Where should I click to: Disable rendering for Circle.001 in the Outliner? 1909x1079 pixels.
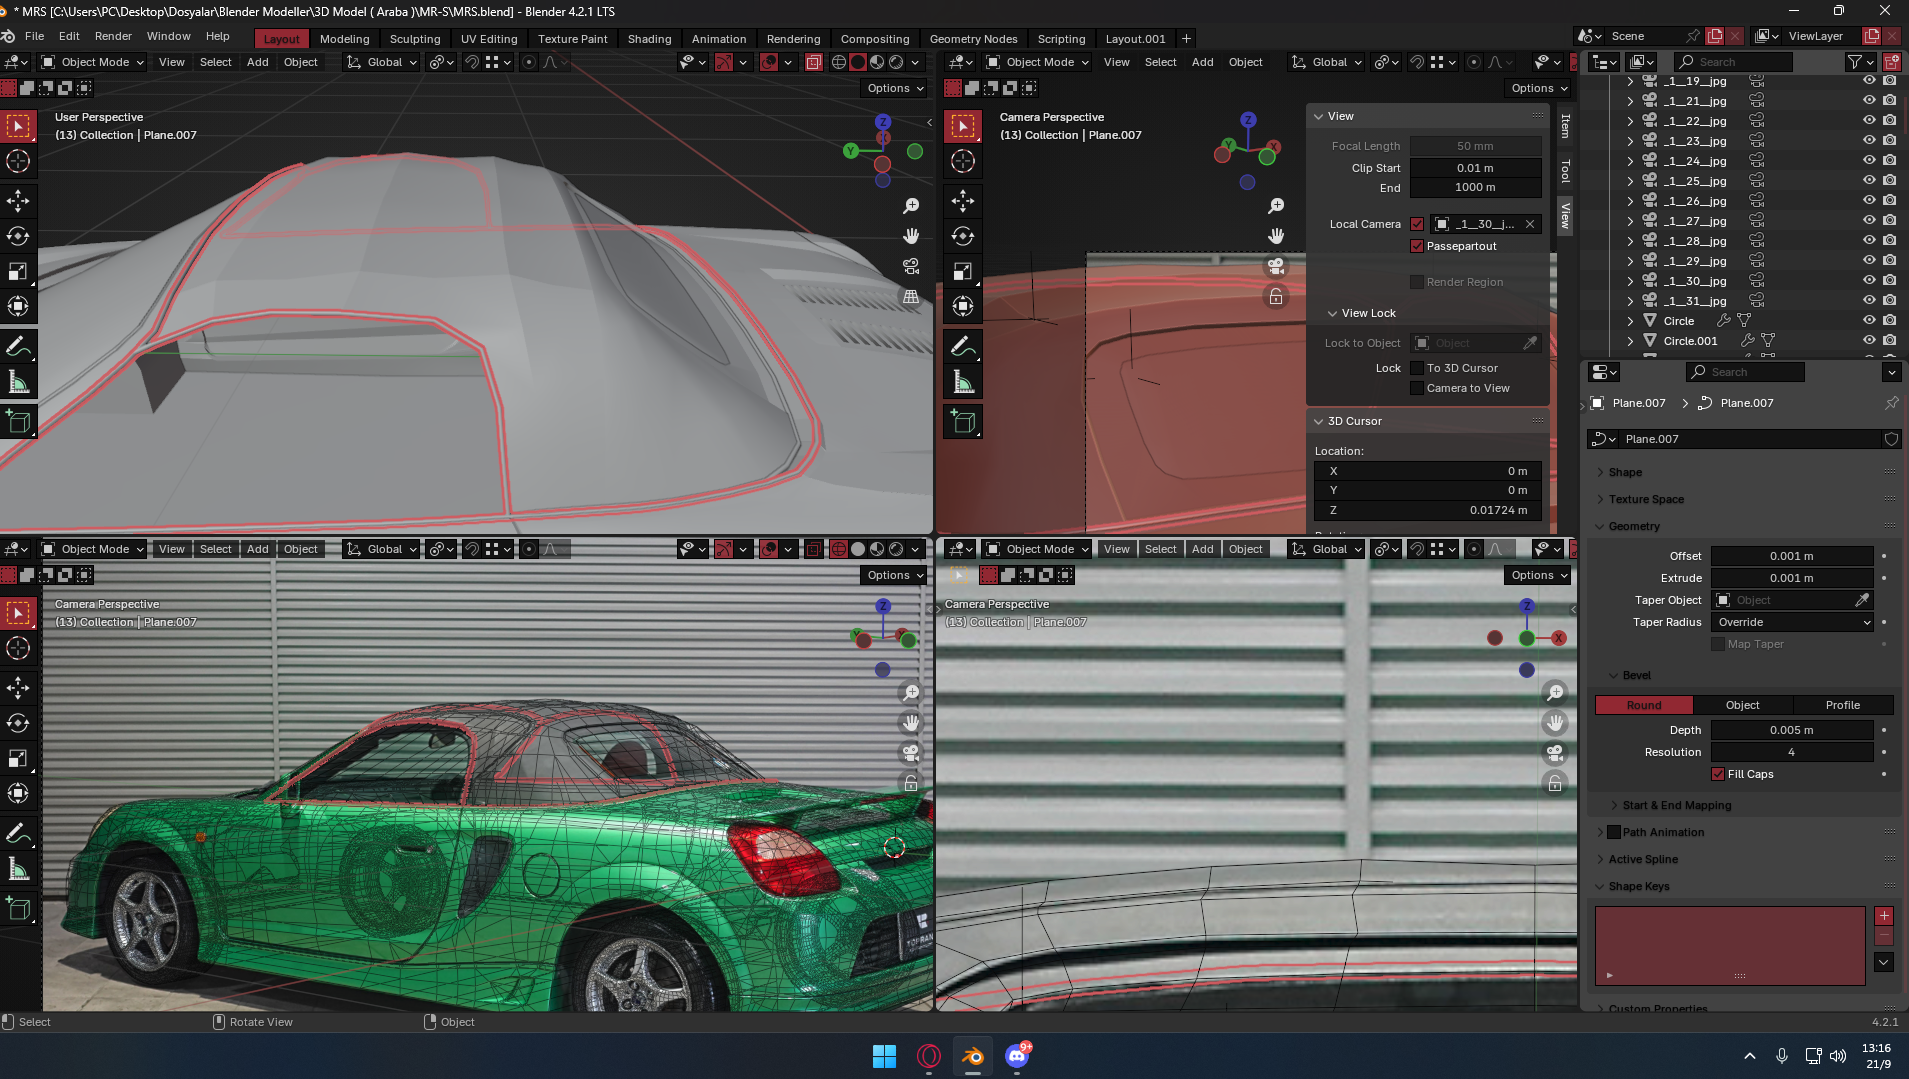(x=1889, y=341)
